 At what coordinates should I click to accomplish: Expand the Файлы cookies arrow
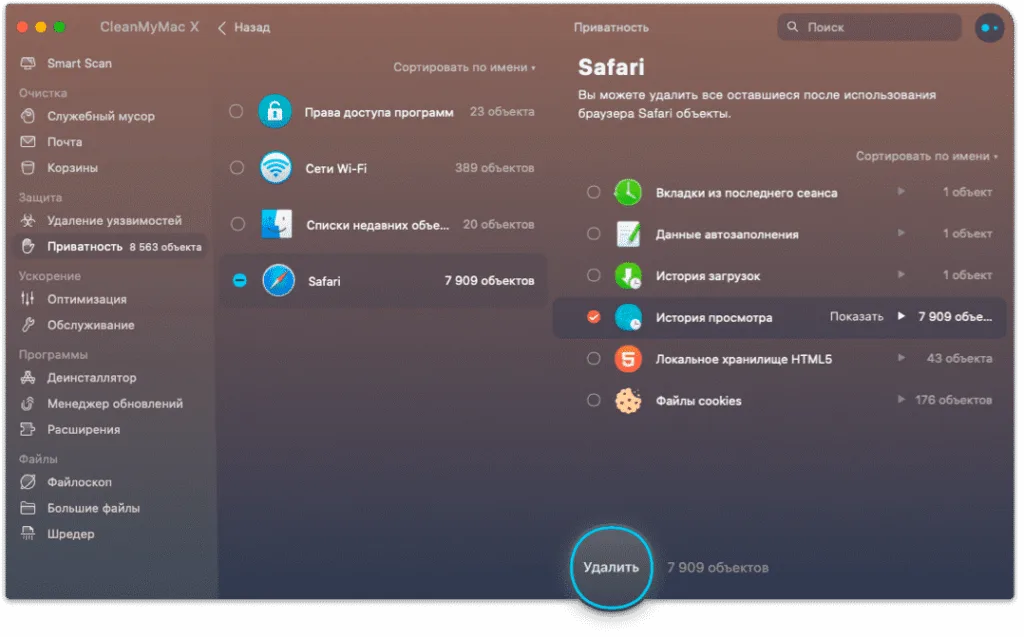[901, 399]
